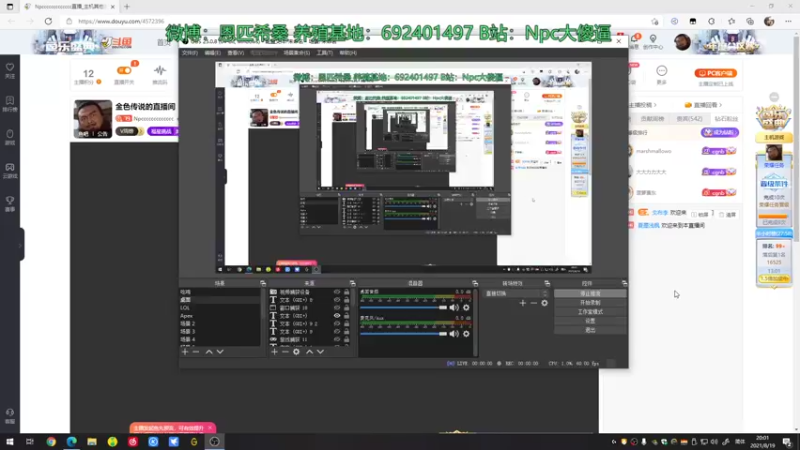Pop out the Scene Transitions dock panel
Viewport: 800px width, 450px height.
click(547, 283)
